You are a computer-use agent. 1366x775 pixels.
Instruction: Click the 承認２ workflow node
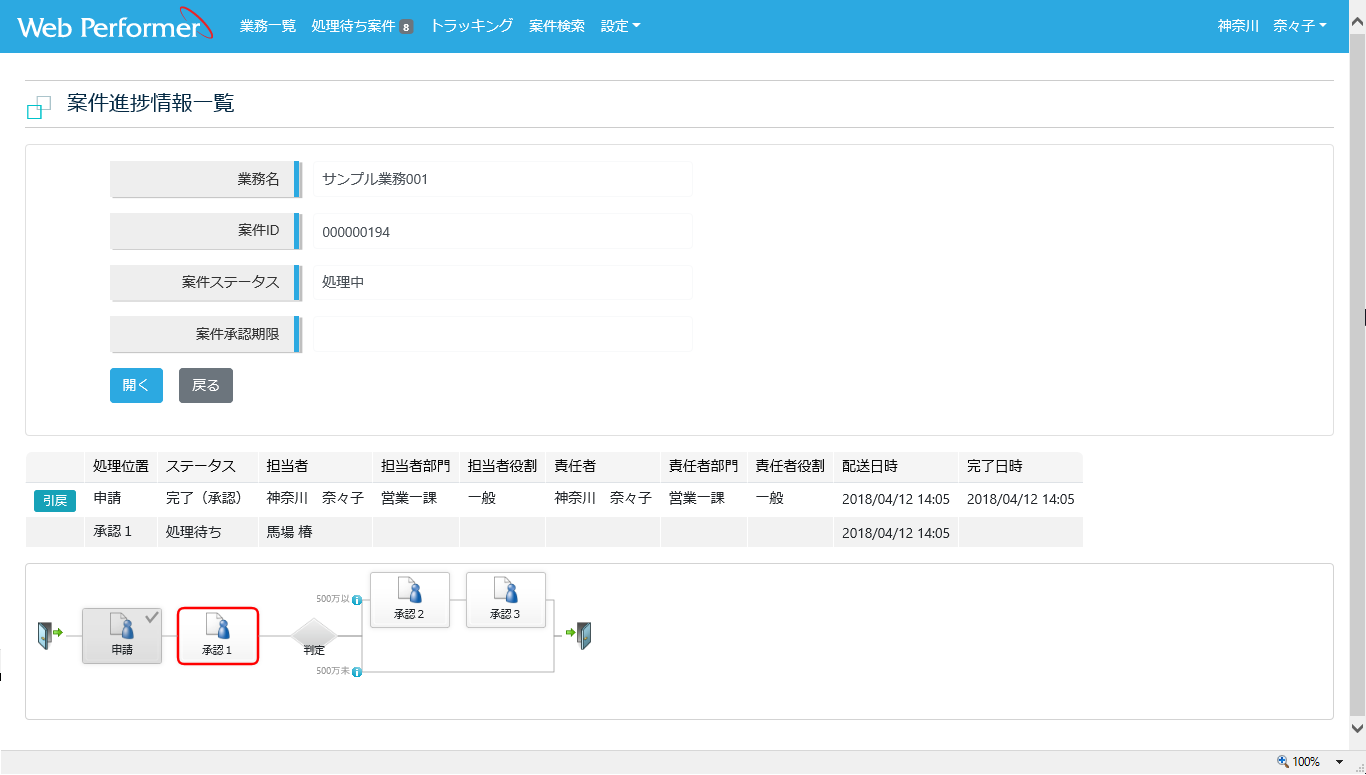coord(409,600)
